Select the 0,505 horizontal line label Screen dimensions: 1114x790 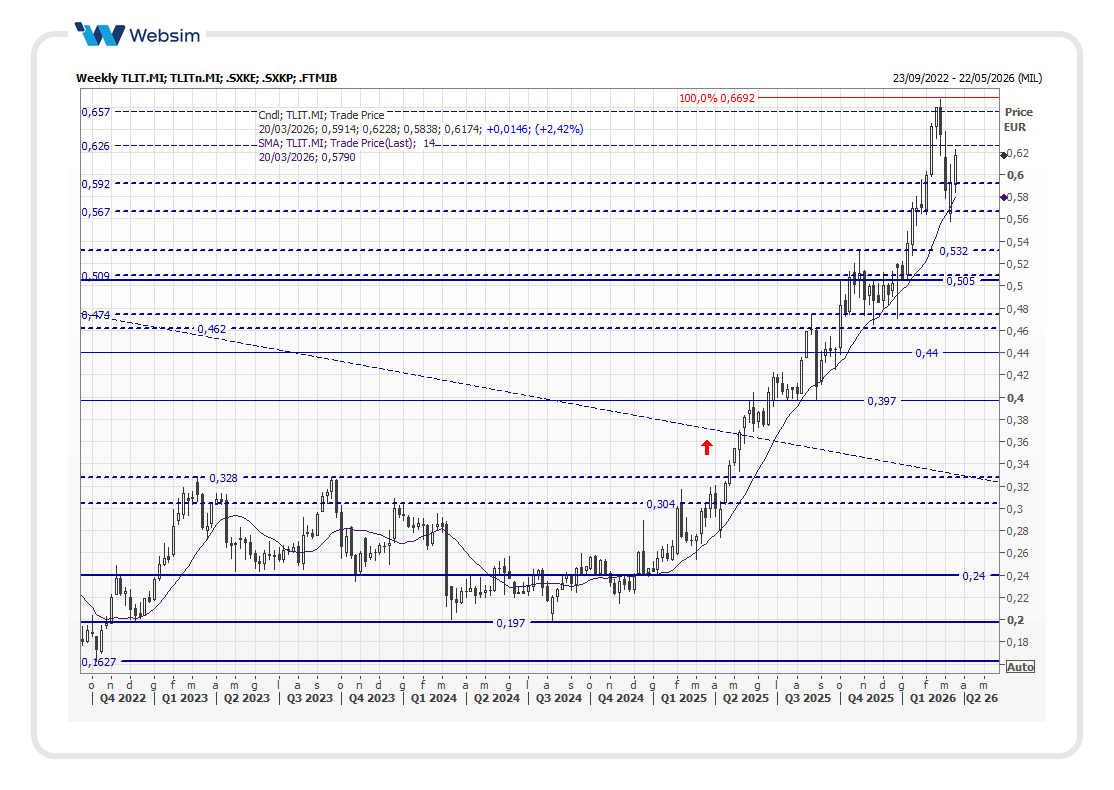959,282
